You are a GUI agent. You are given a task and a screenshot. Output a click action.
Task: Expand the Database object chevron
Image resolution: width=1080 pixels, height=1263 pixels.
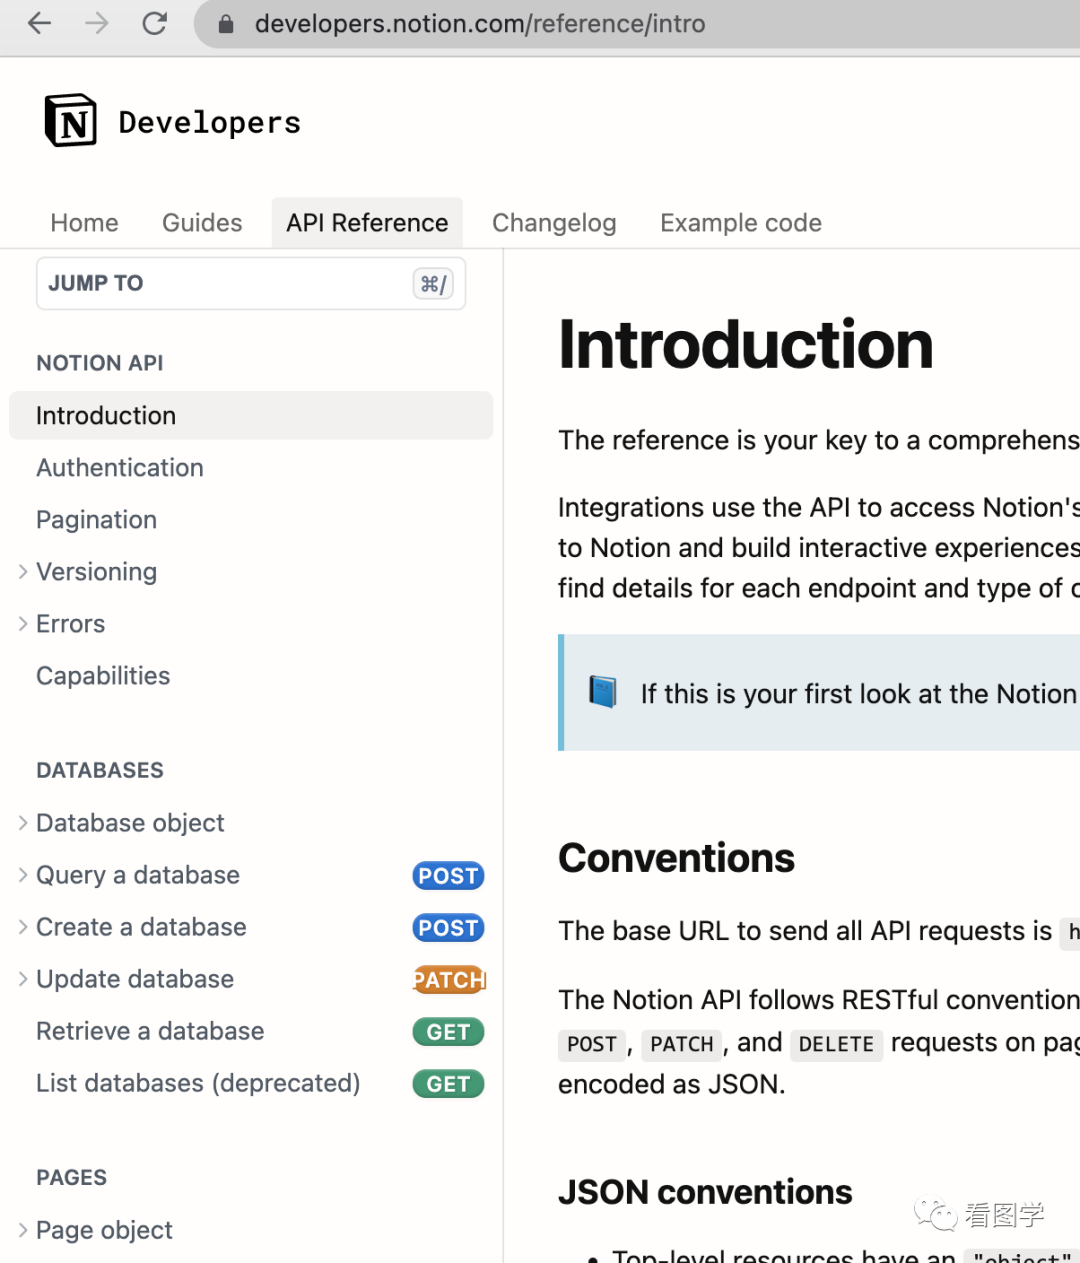coord(23,823)
